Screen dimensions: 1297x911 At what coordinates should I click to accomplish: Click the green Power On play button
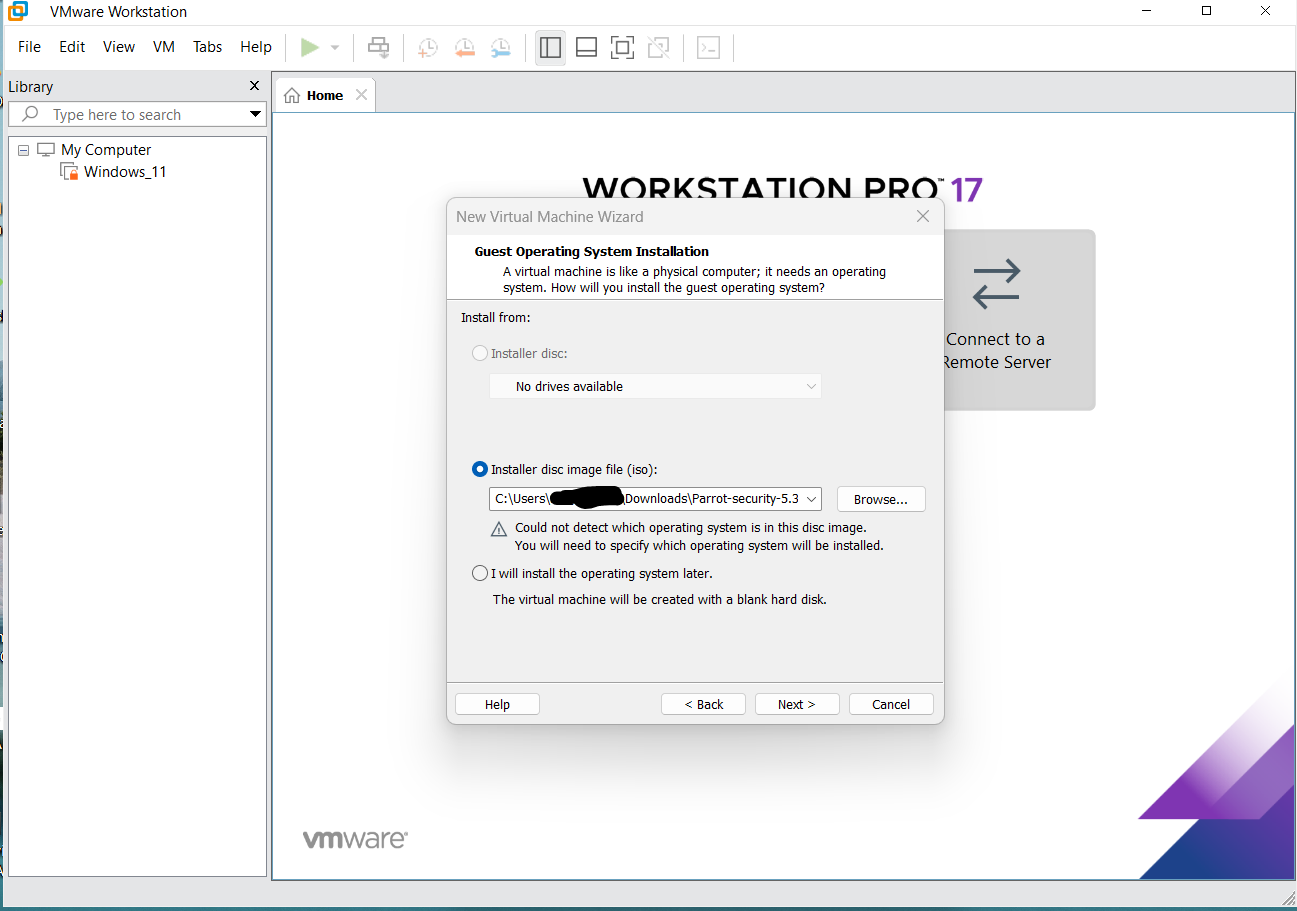[310, 47]
